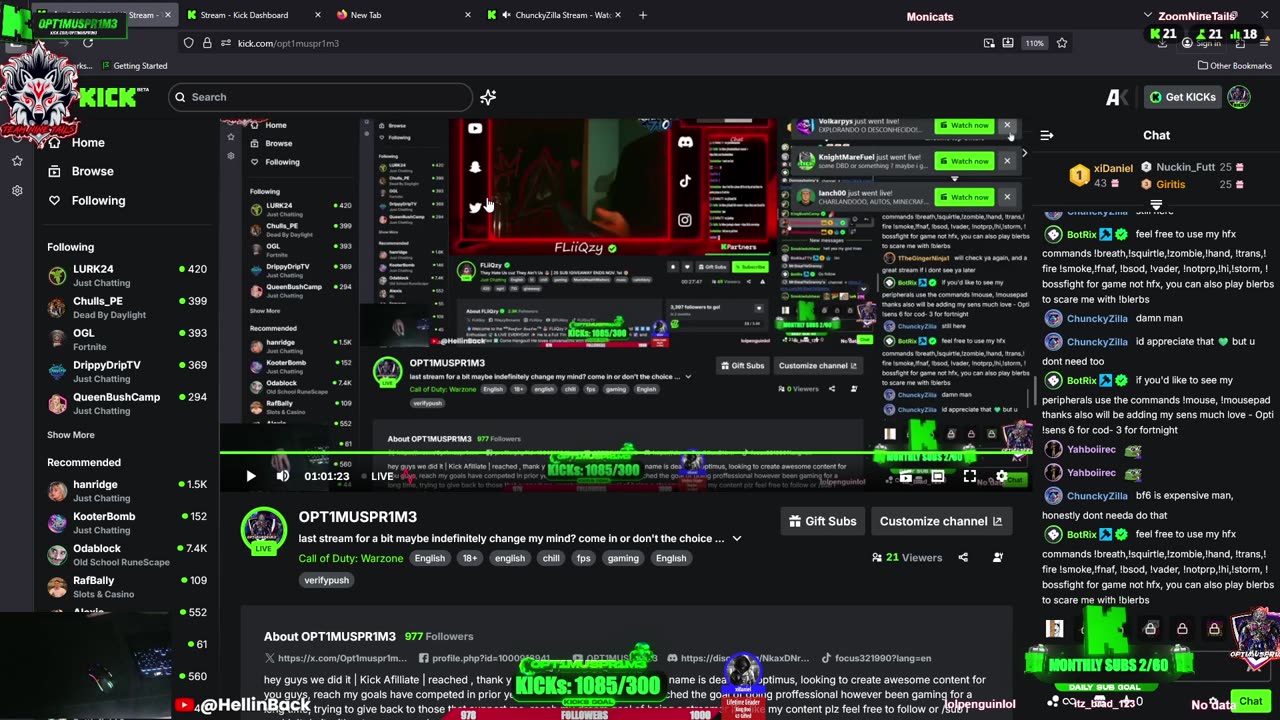The image size is (1280, 720).
Task: Open QueenBushCamp channel in Following list
Action: 127,403
